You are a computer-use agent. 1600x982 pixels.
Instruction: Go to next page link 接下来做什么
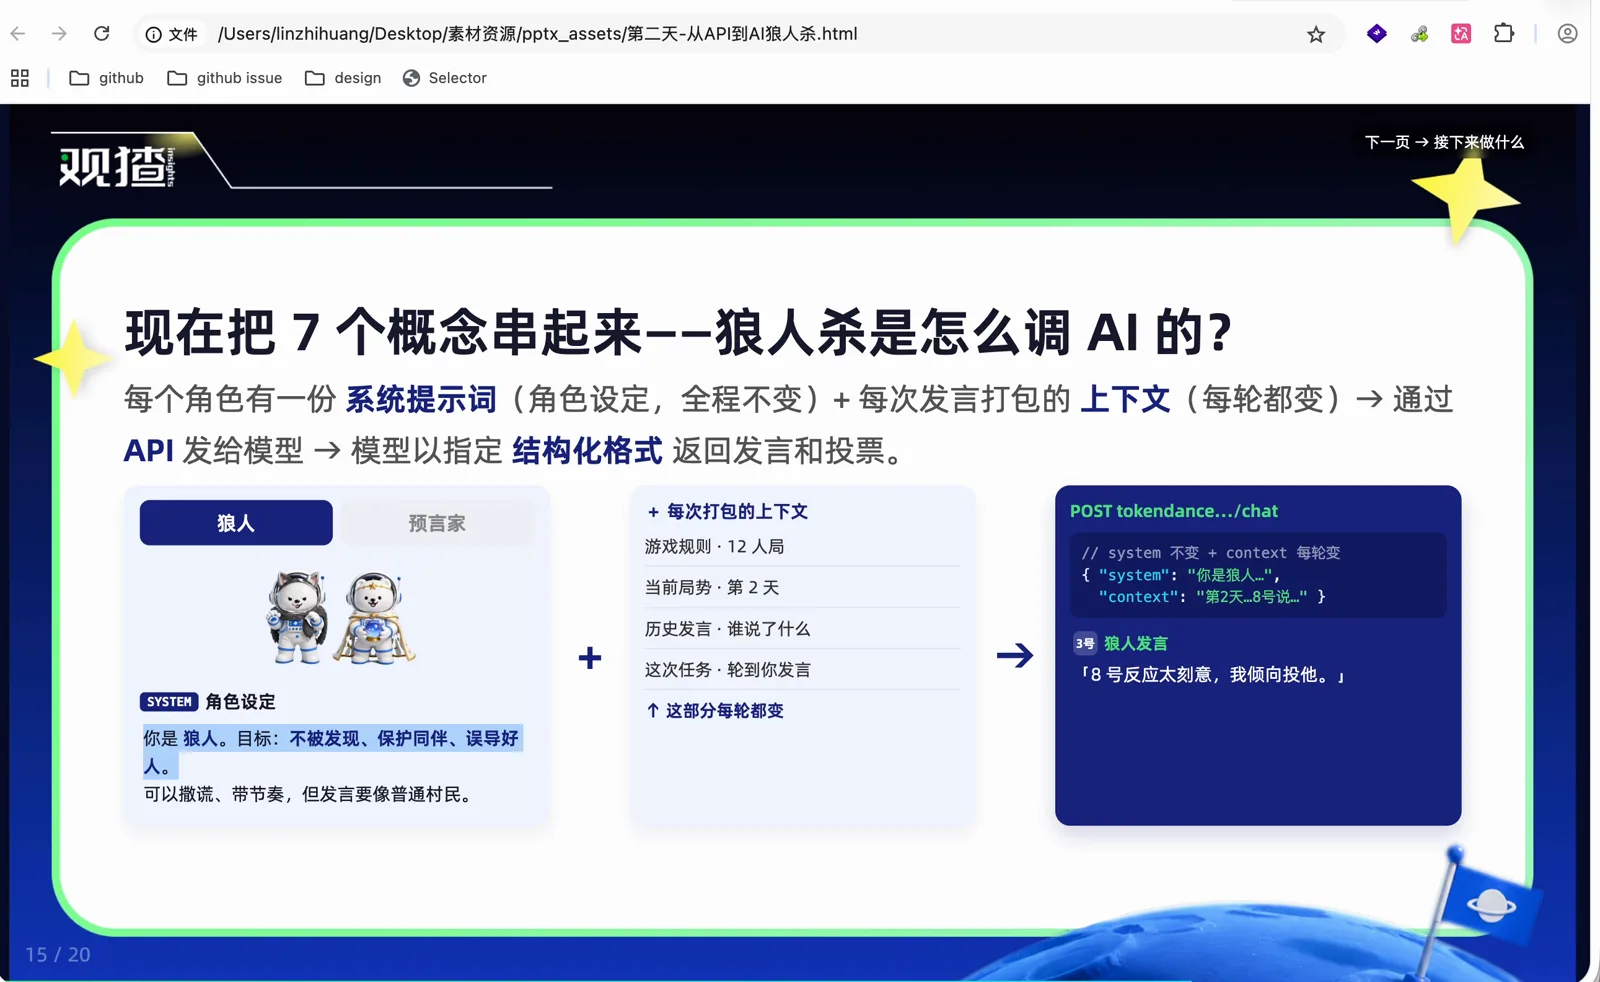coord(1444,142)
